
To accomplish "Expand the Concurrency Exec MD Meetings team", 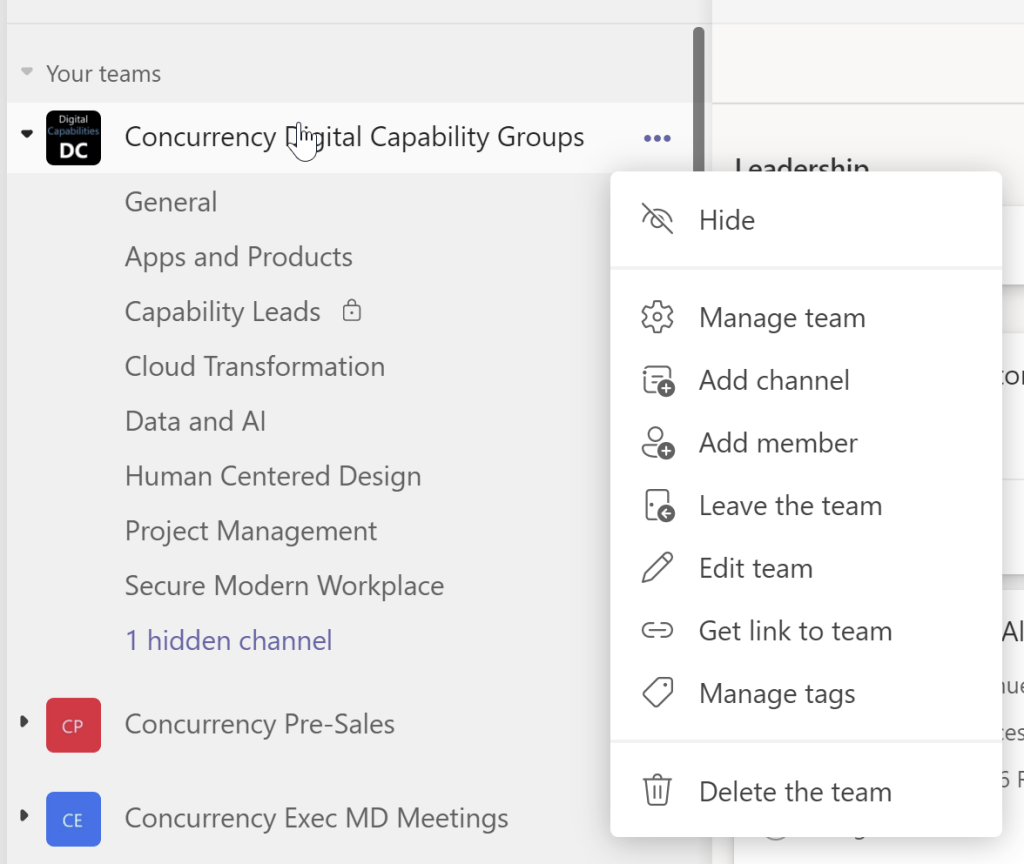I will pos(24,818).
